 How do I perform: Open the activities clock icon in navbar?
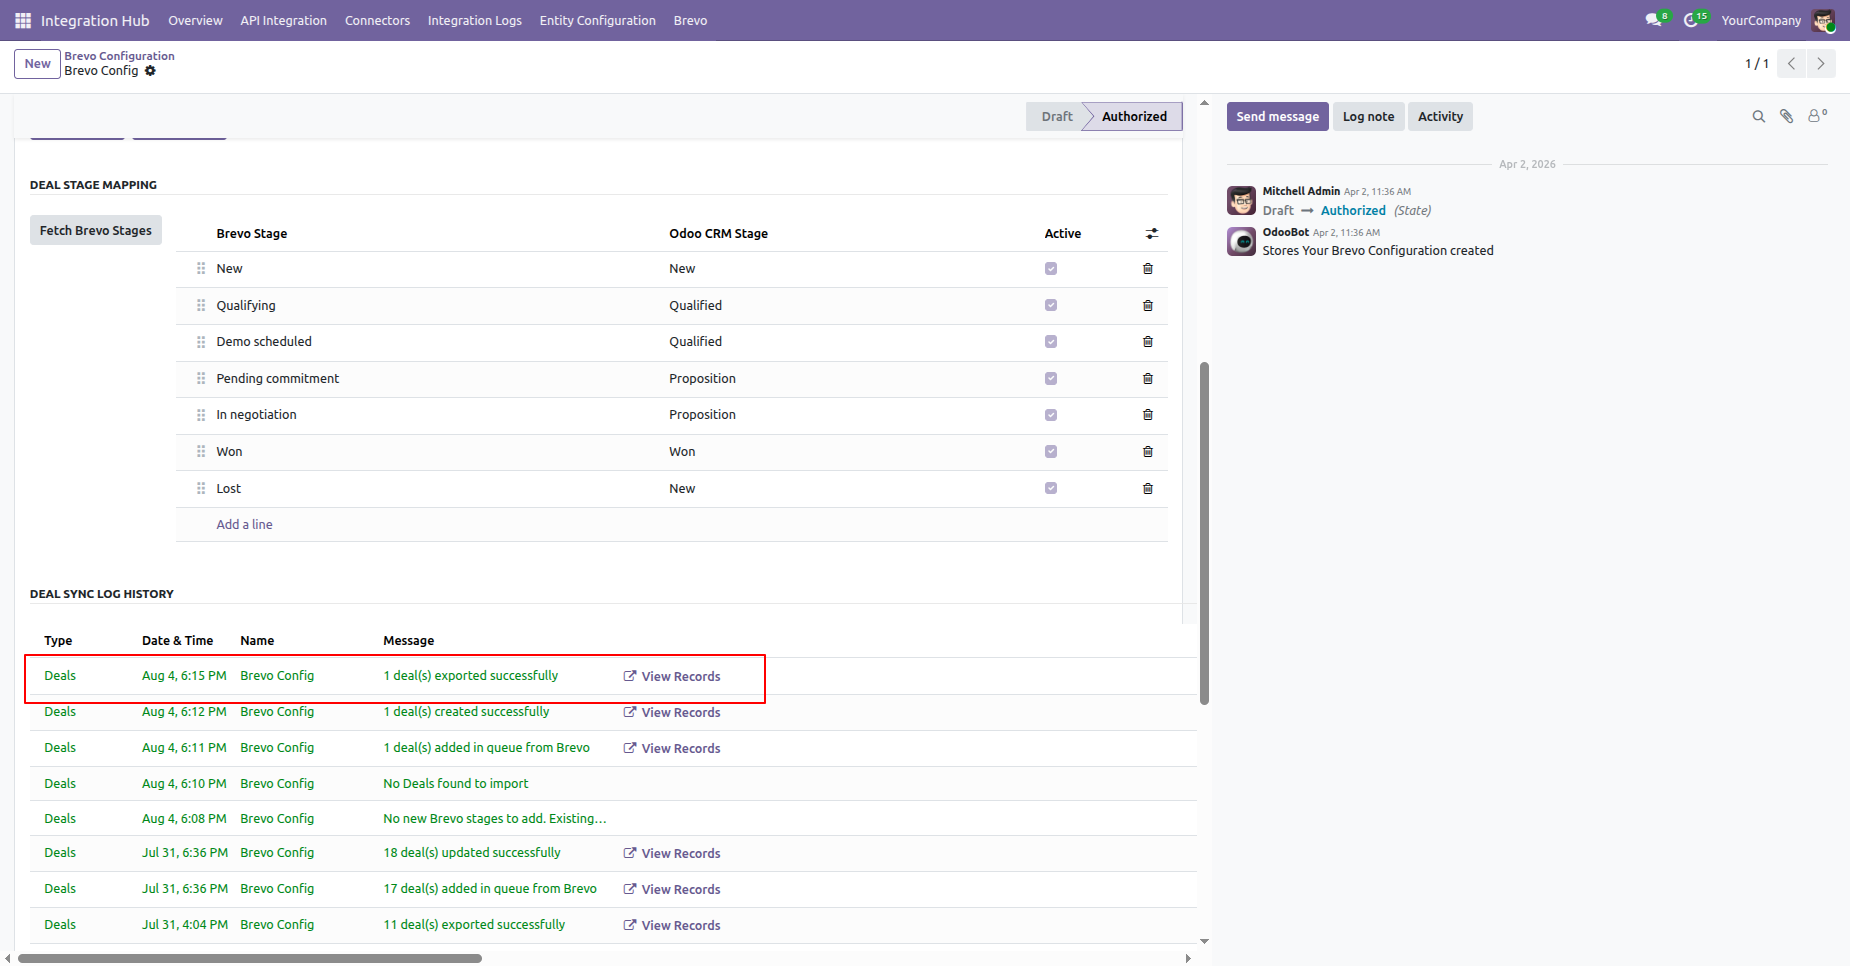pos(1693,20)
